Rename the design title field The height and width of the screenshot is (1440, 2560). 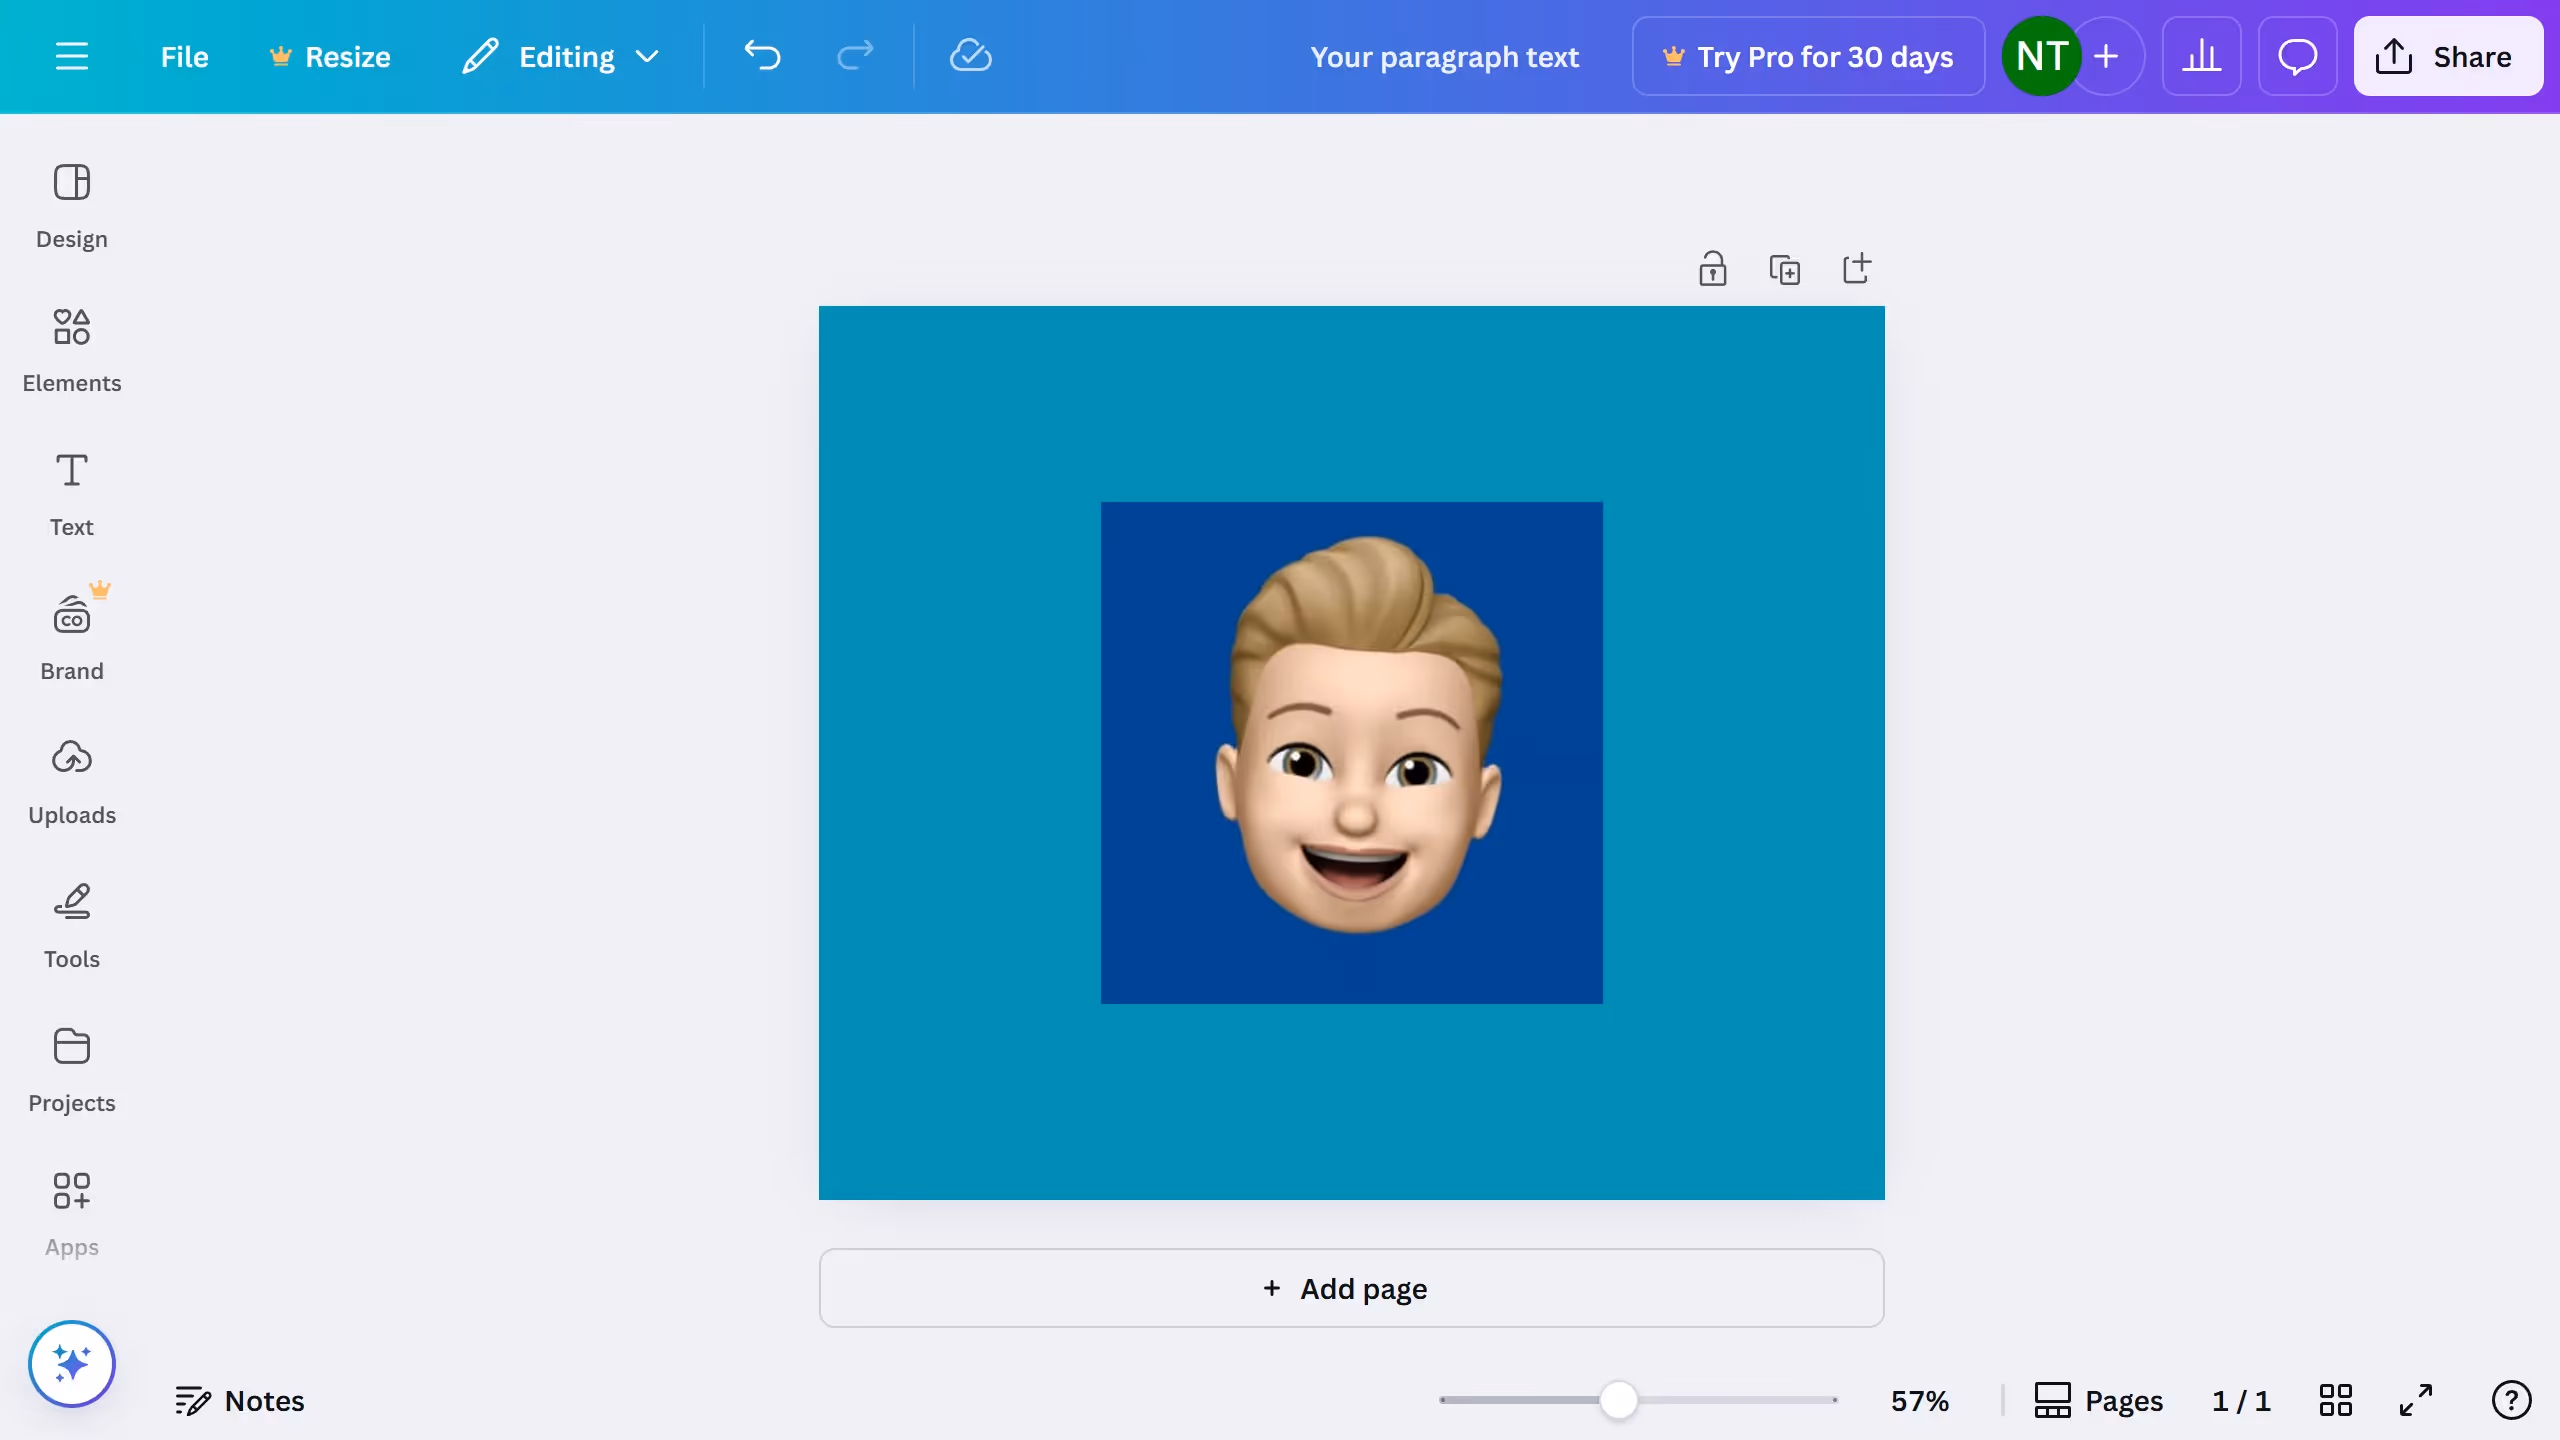tap(1444, 56)
